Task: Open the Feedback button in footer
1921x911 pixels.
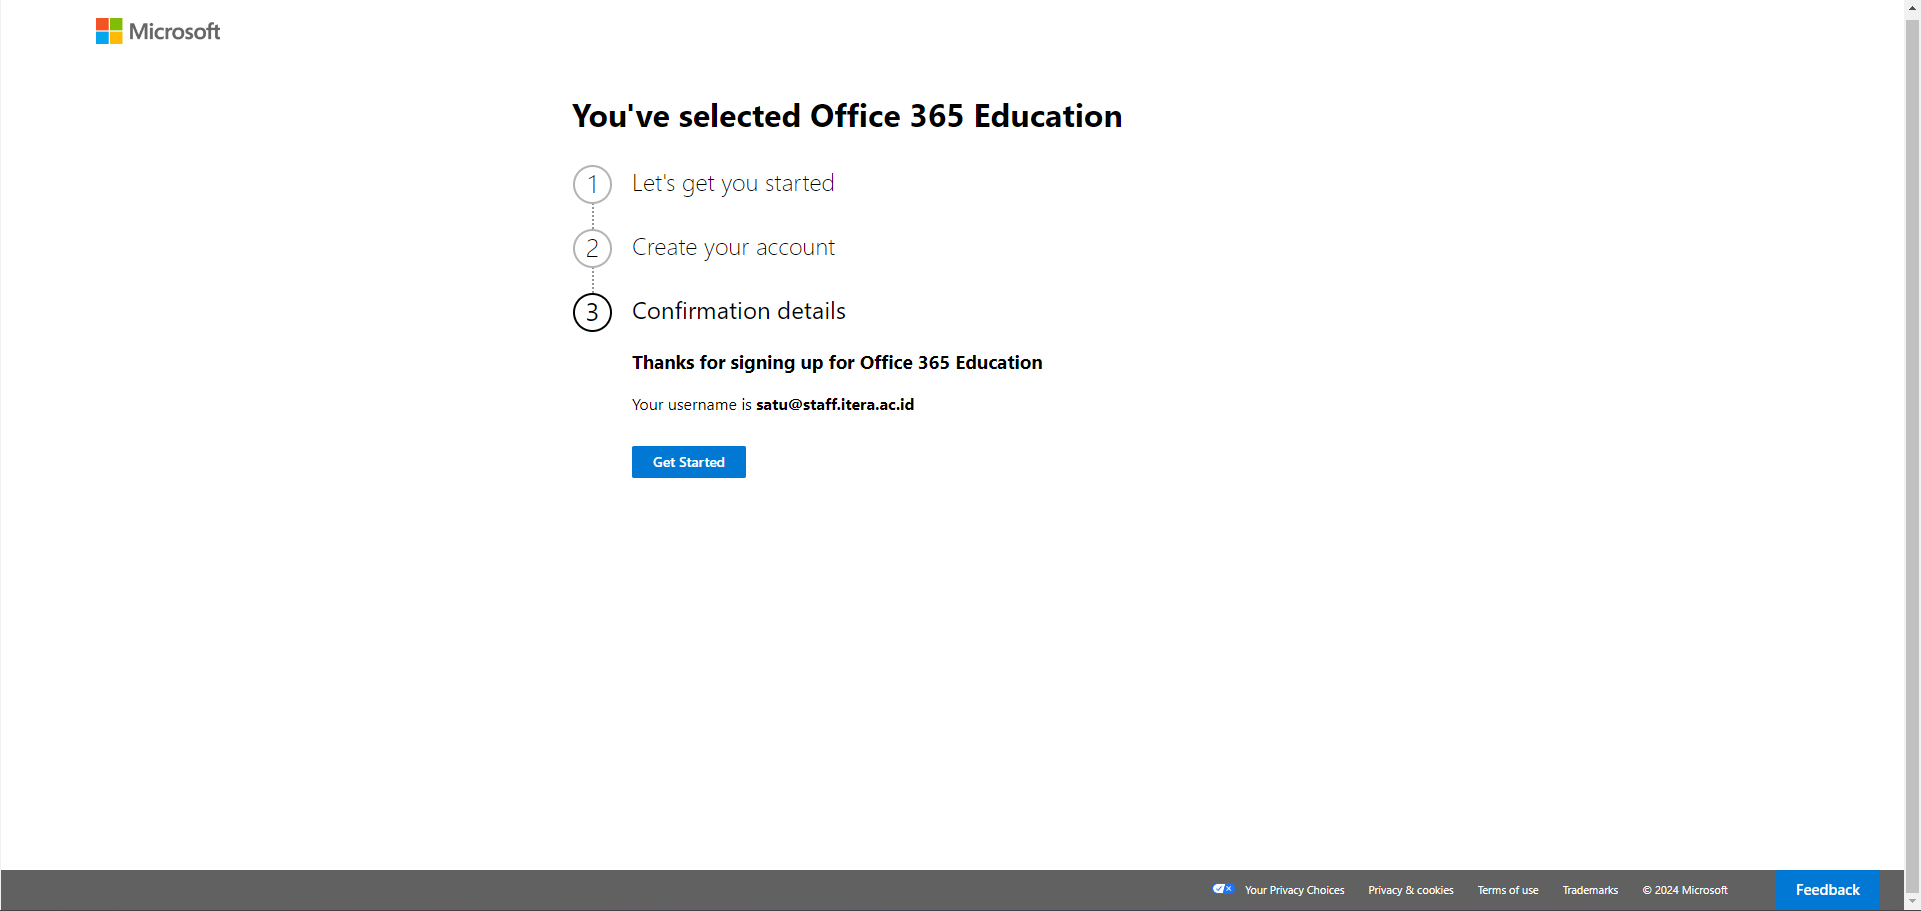Action: point(1827,890)
